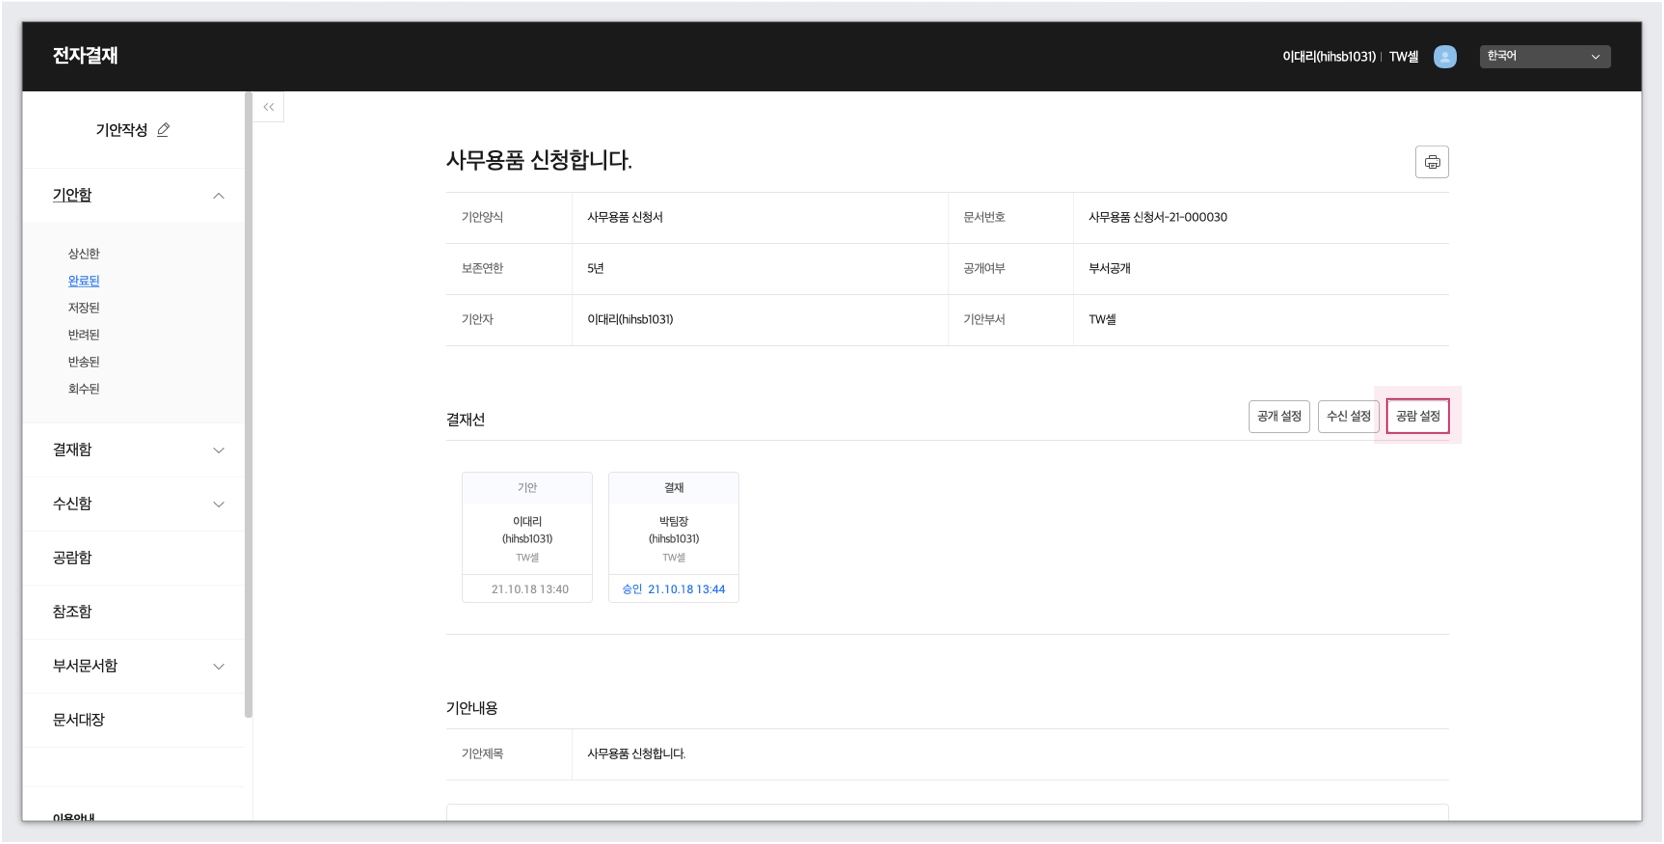Open the 참조함 menu
The image size is (1664, 844).
(x=72, y=612)
